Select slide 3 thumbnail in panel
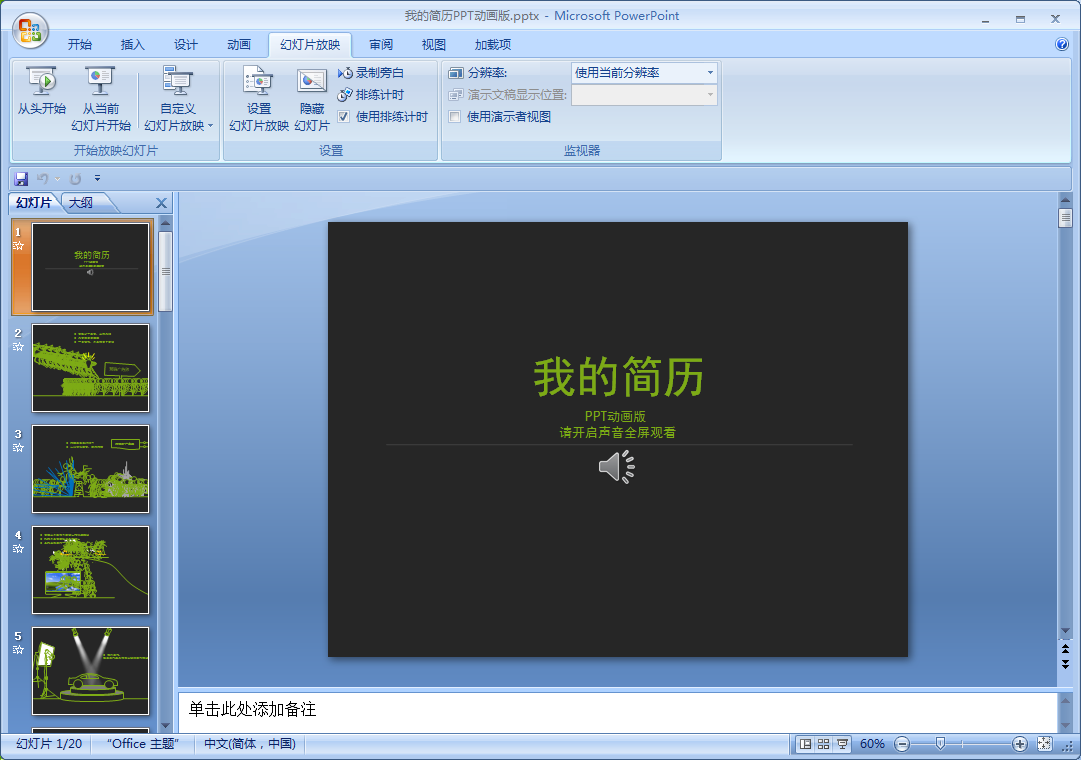 90,469
